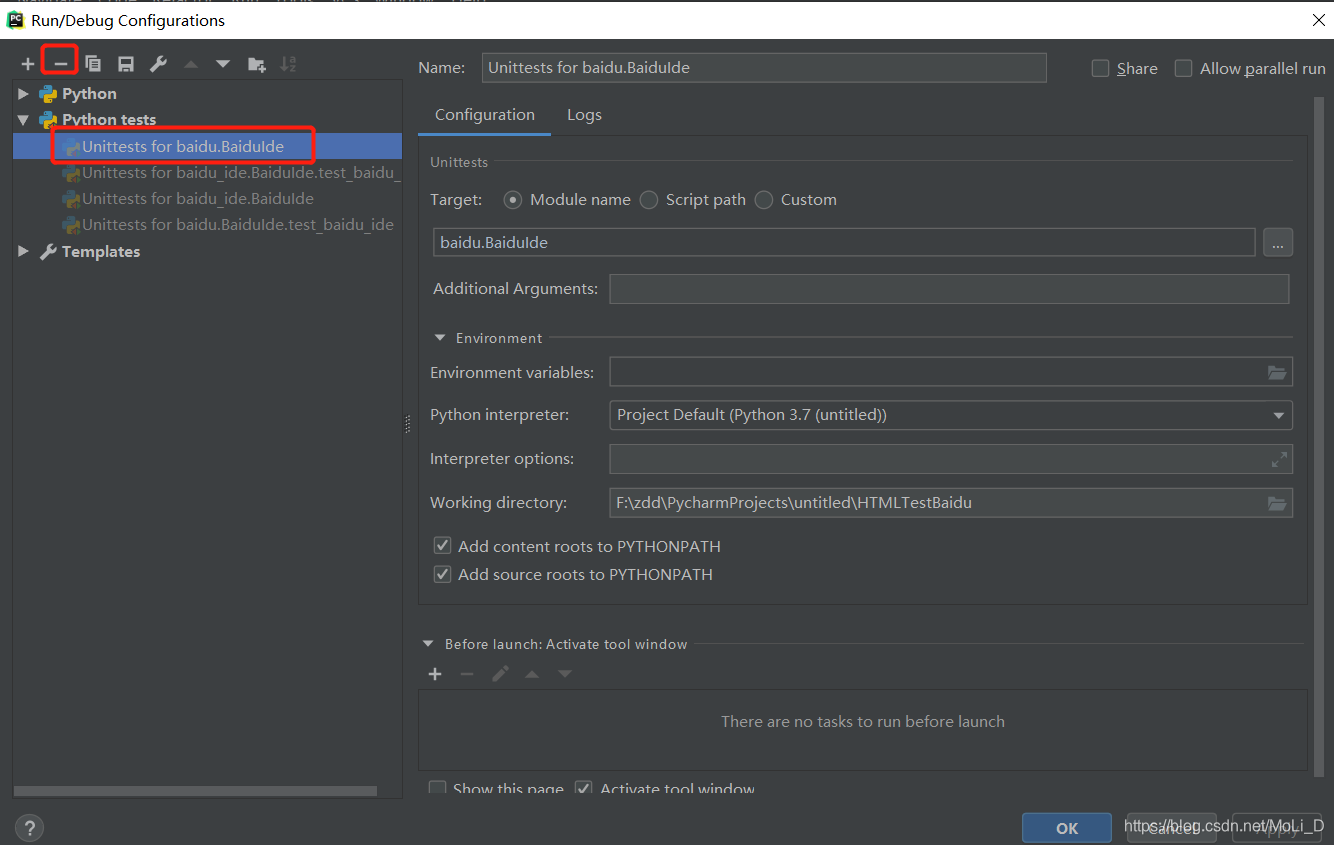Select the Python tests group label
The image size is (1334, 845).
pos(109,120)
